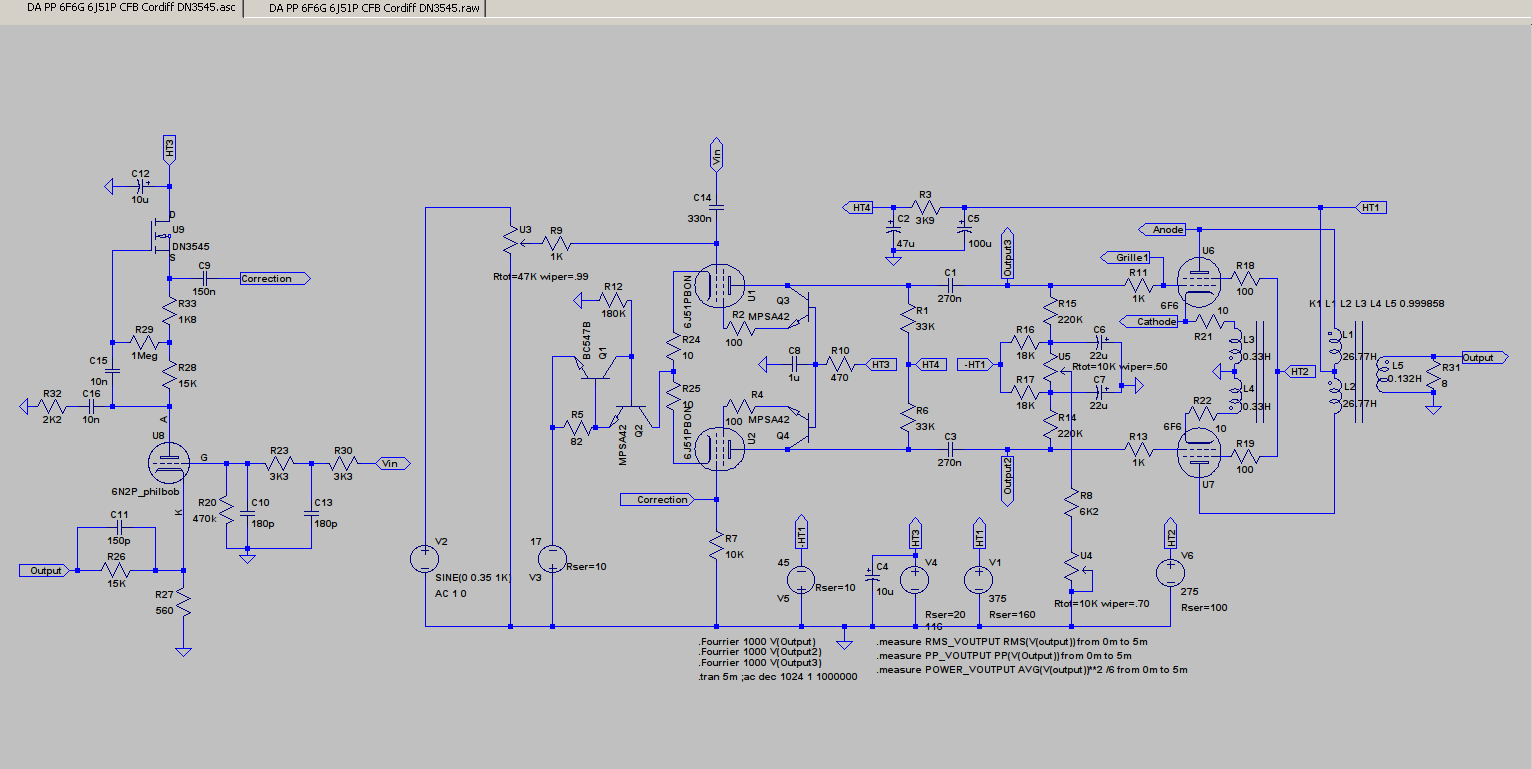Screen dimensions: 1532x769
Task: Click the 'K1 L1 L2 L3 L4 L5 0.999858' coupling text
Action: (1376, 303)
